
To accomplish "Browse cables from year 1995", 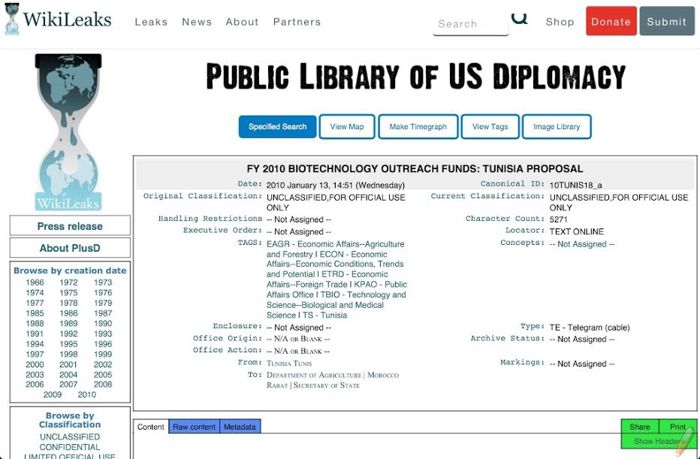I will pyautogui.click(x=68, y=344).
